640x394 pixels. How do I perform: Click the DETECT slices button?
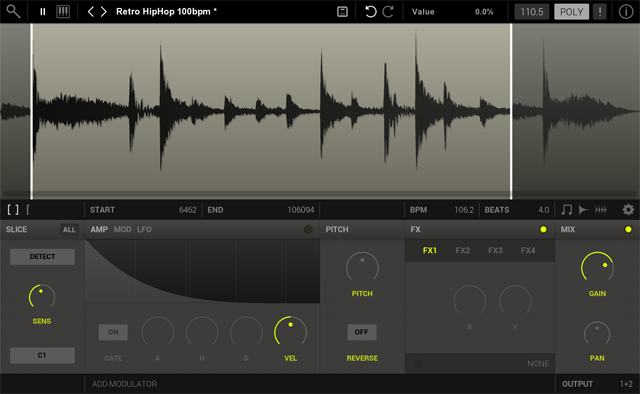tap(42, 257)
